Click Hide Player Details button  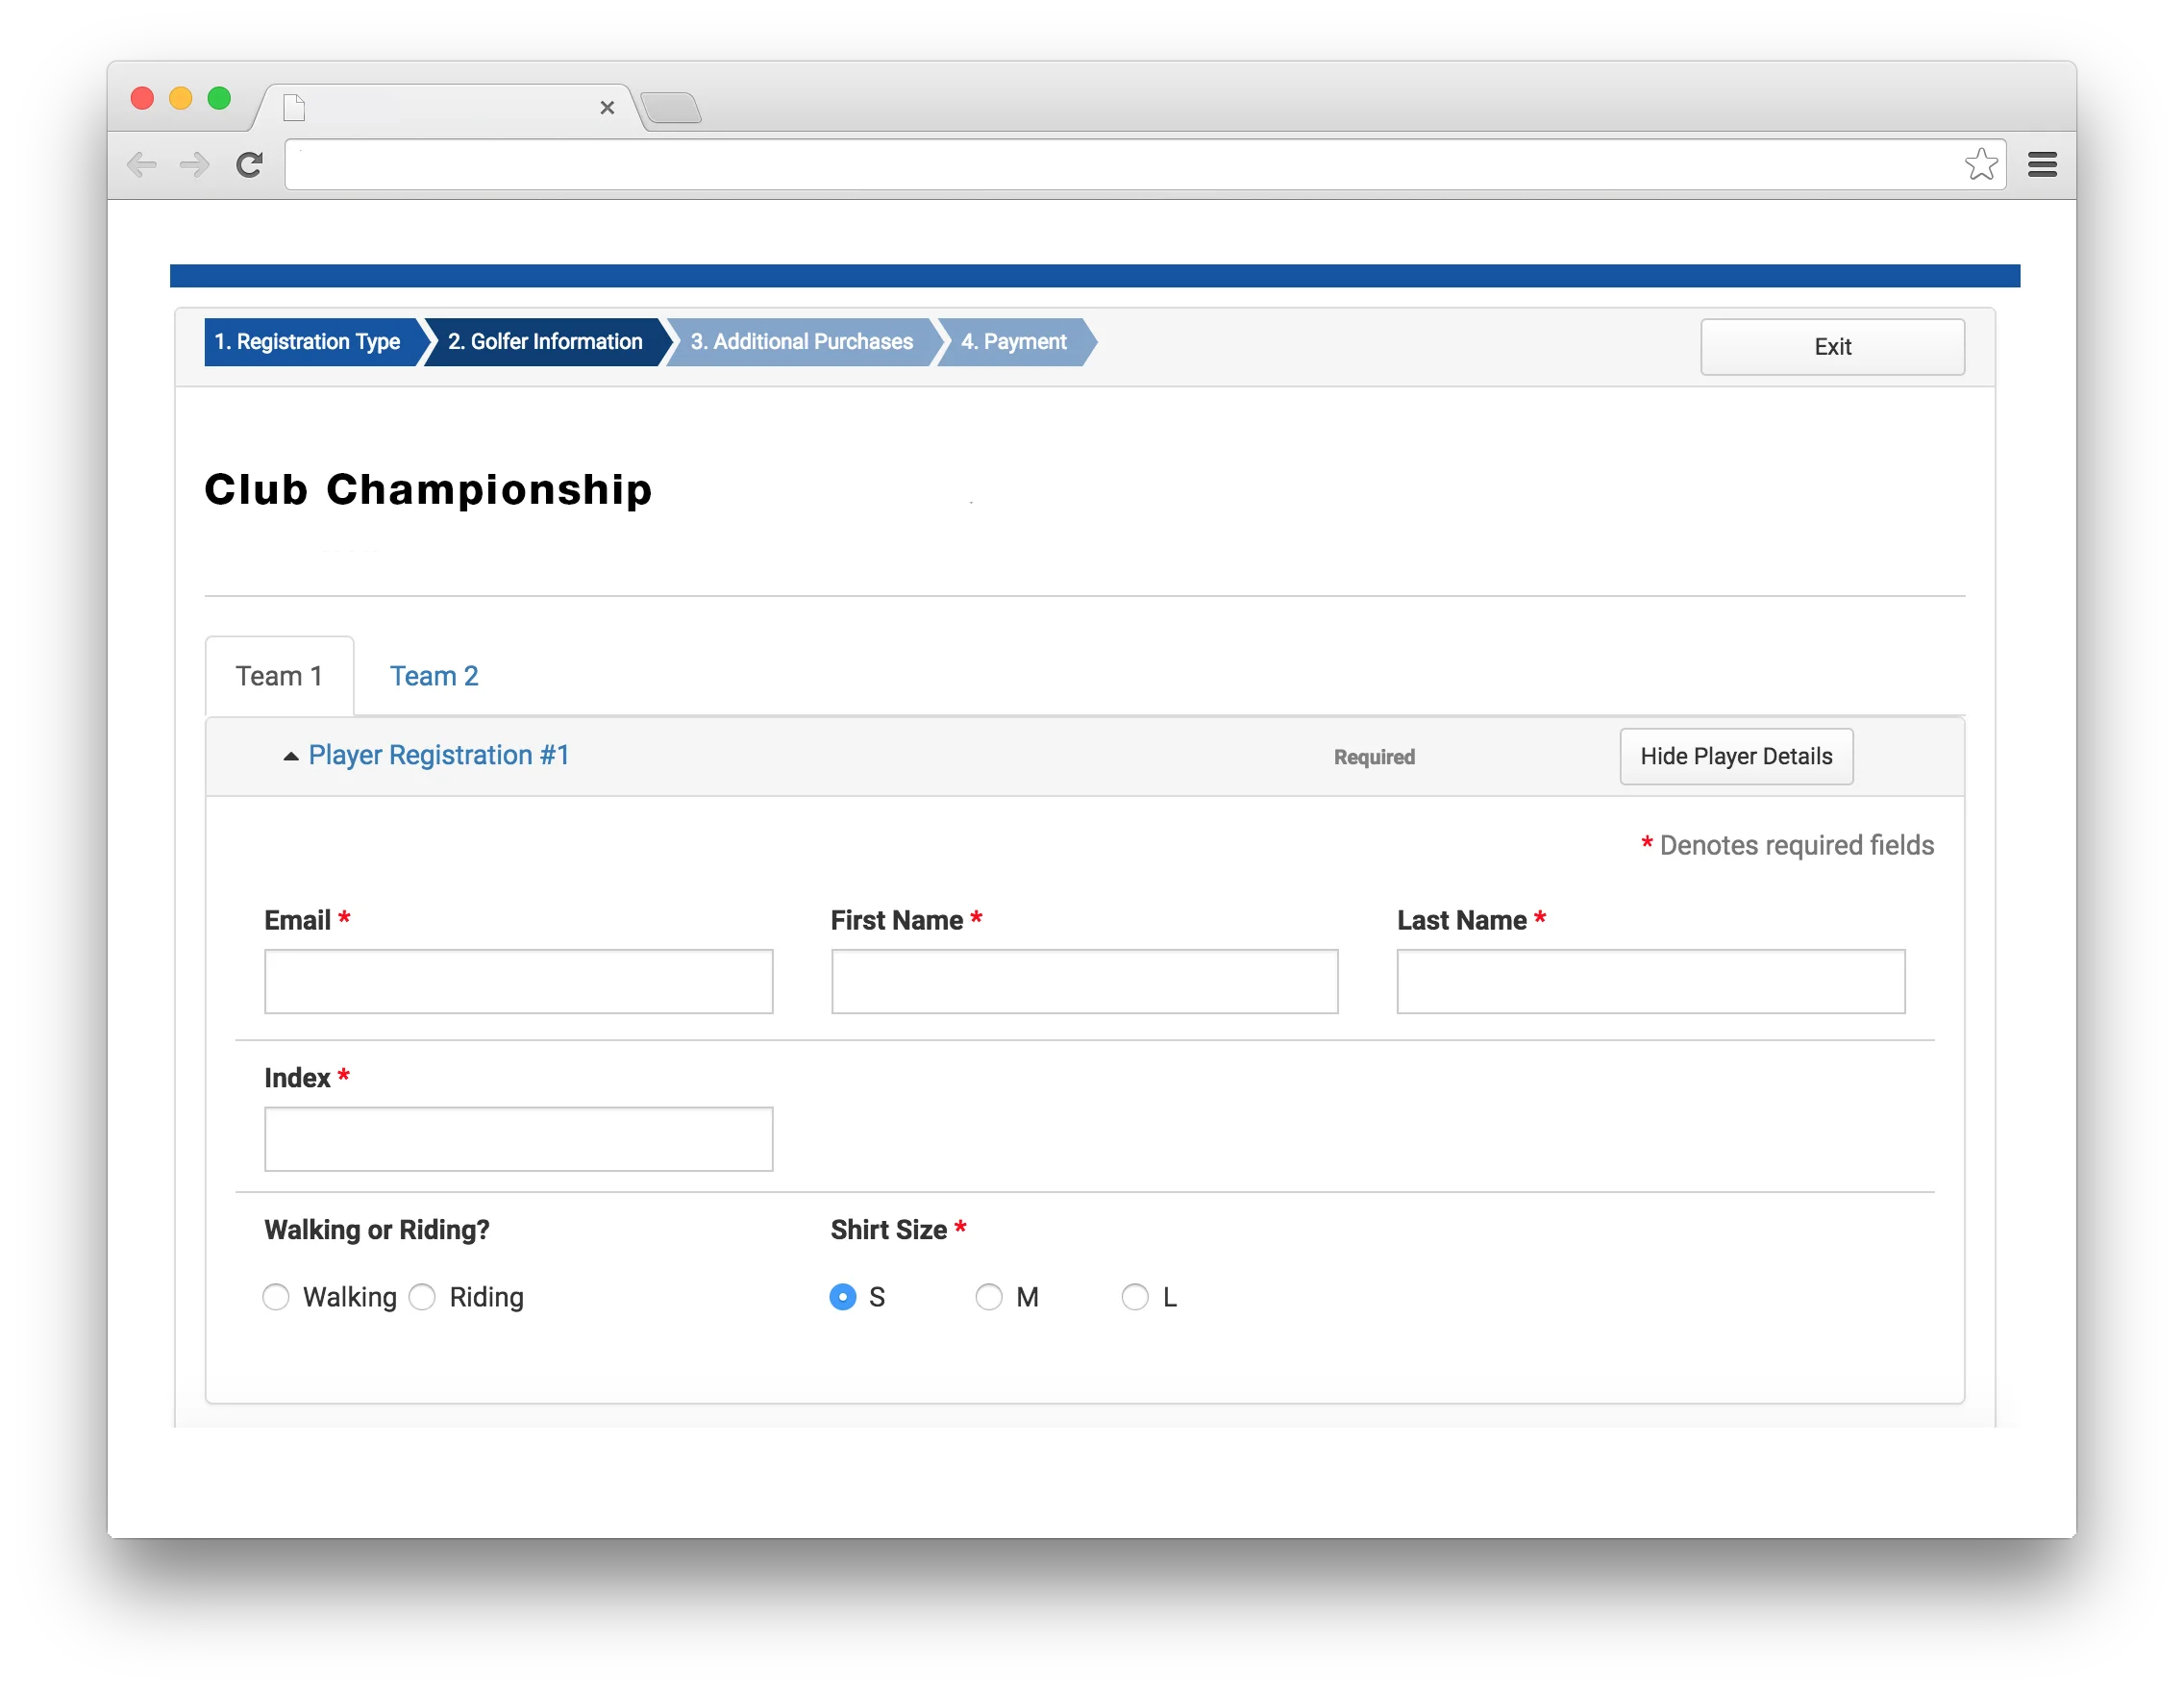click(x=1736, y=757)
